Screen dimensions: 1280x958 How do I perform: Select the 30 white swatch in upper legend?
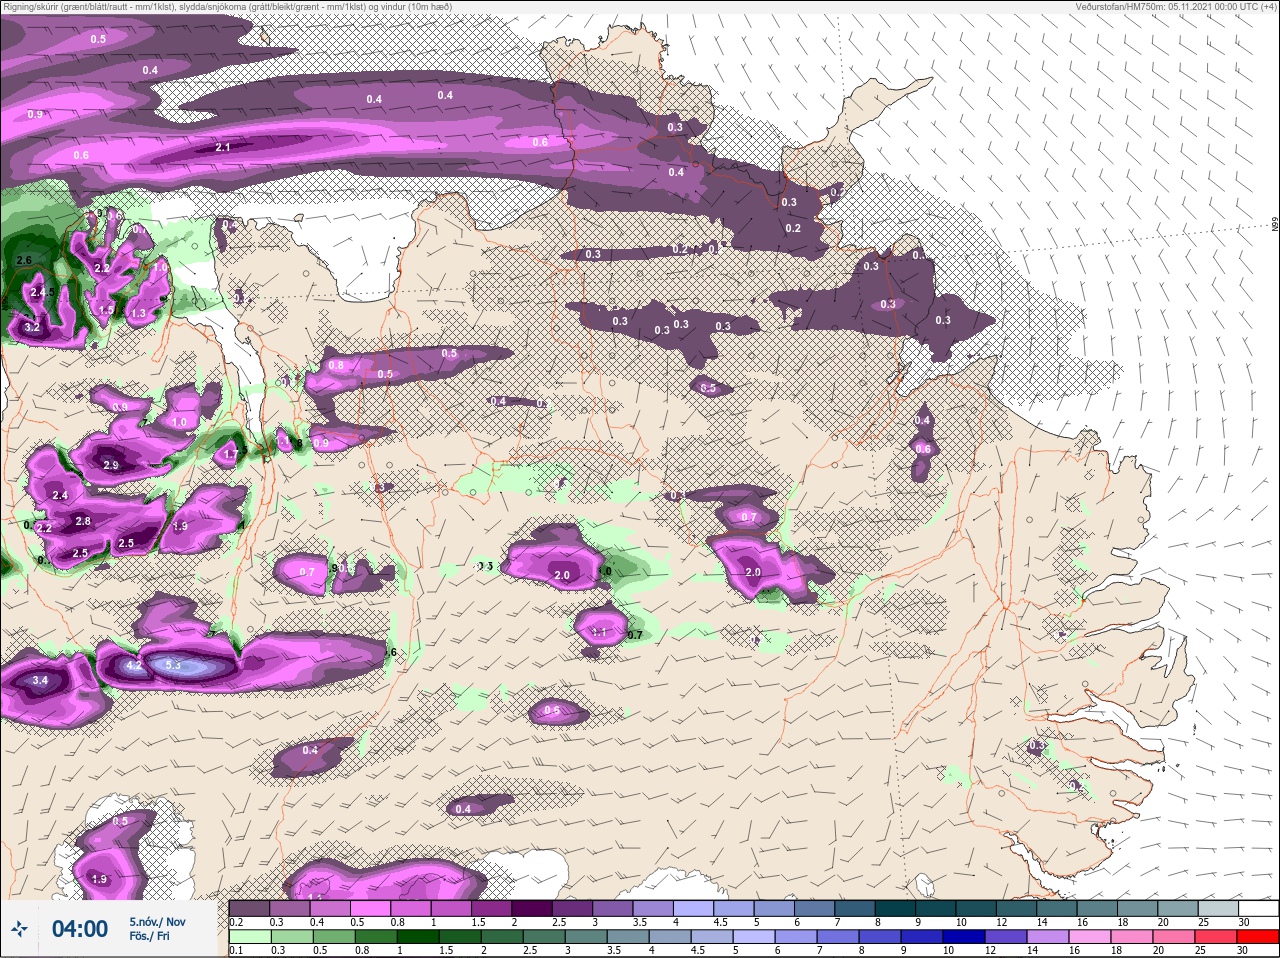[x=1258, y=908]
